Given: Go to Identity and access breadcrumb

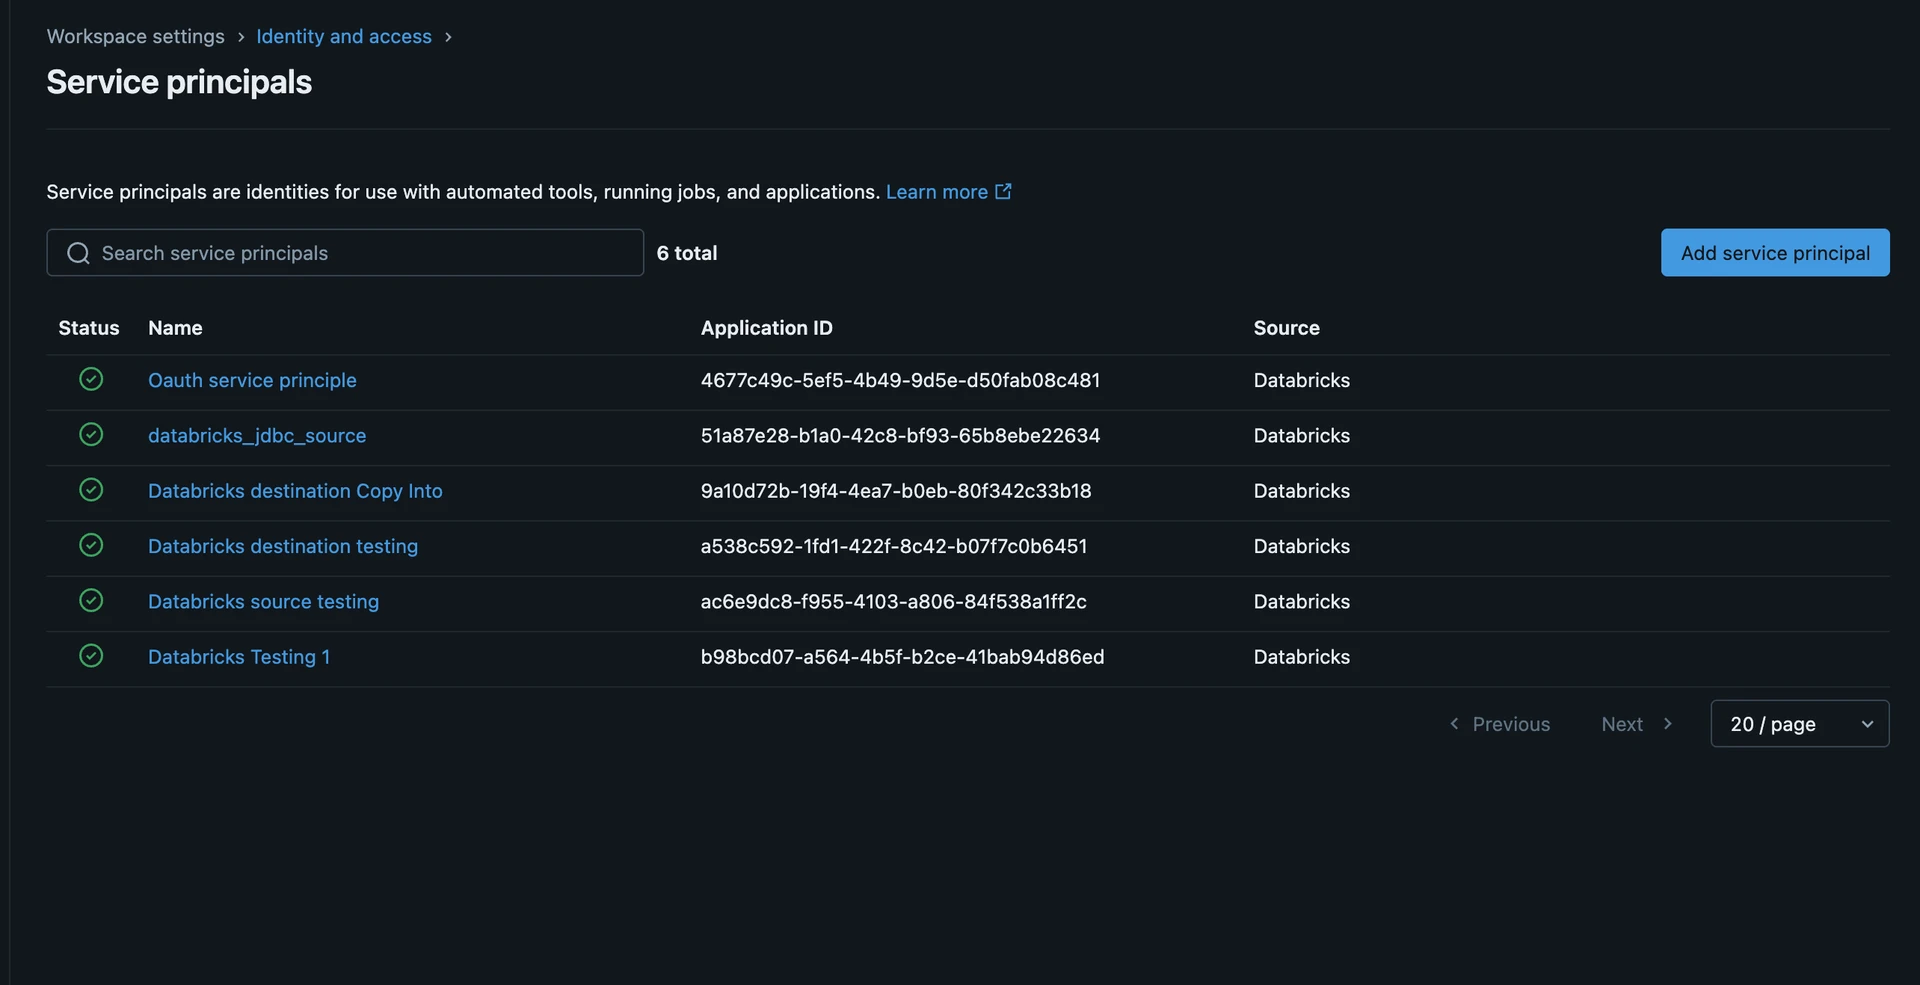Looking at the screenshot, I should coord(344,36).
